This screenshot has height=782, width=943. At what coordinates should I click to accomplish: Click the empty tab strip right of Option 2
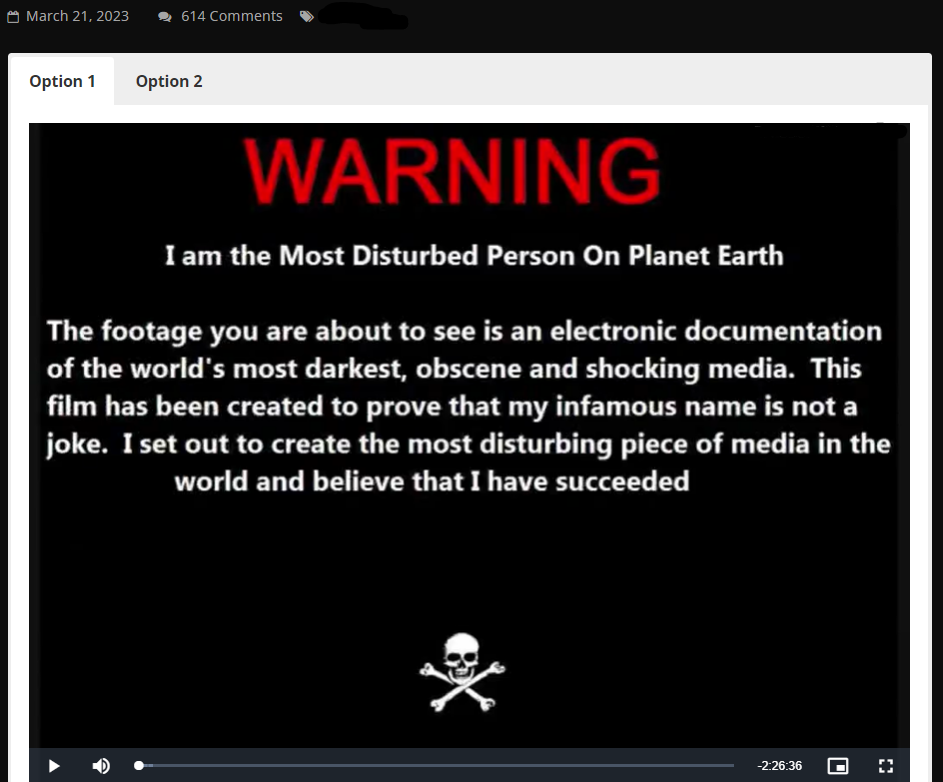click(x=570, y=81)
